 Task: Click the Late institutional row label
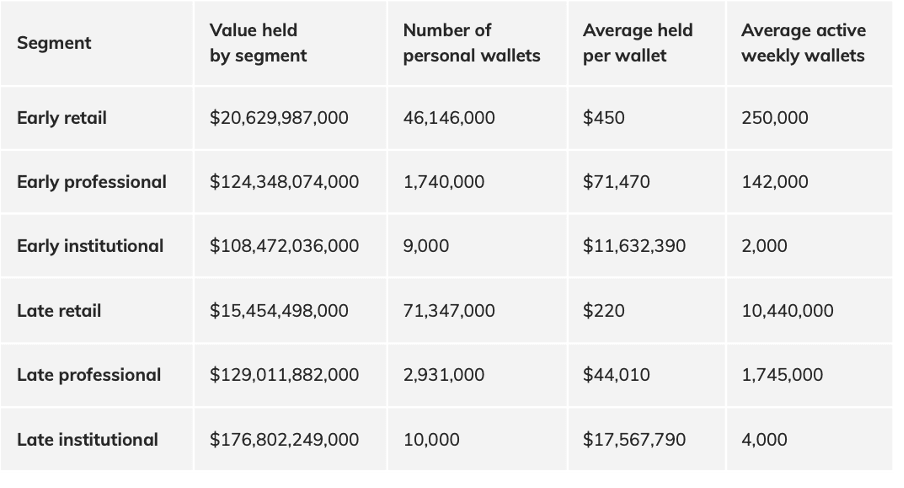point(87,439)
